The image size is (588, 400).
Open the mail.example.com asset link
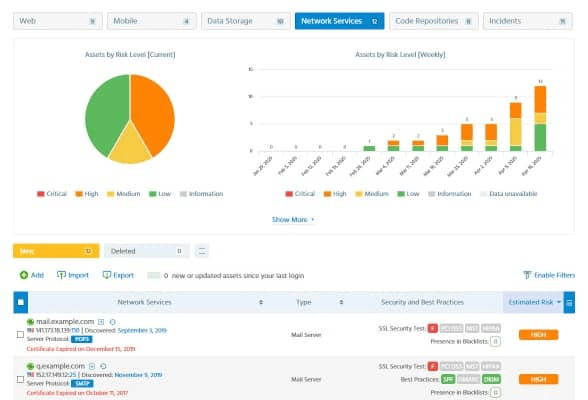coord(65,322)
